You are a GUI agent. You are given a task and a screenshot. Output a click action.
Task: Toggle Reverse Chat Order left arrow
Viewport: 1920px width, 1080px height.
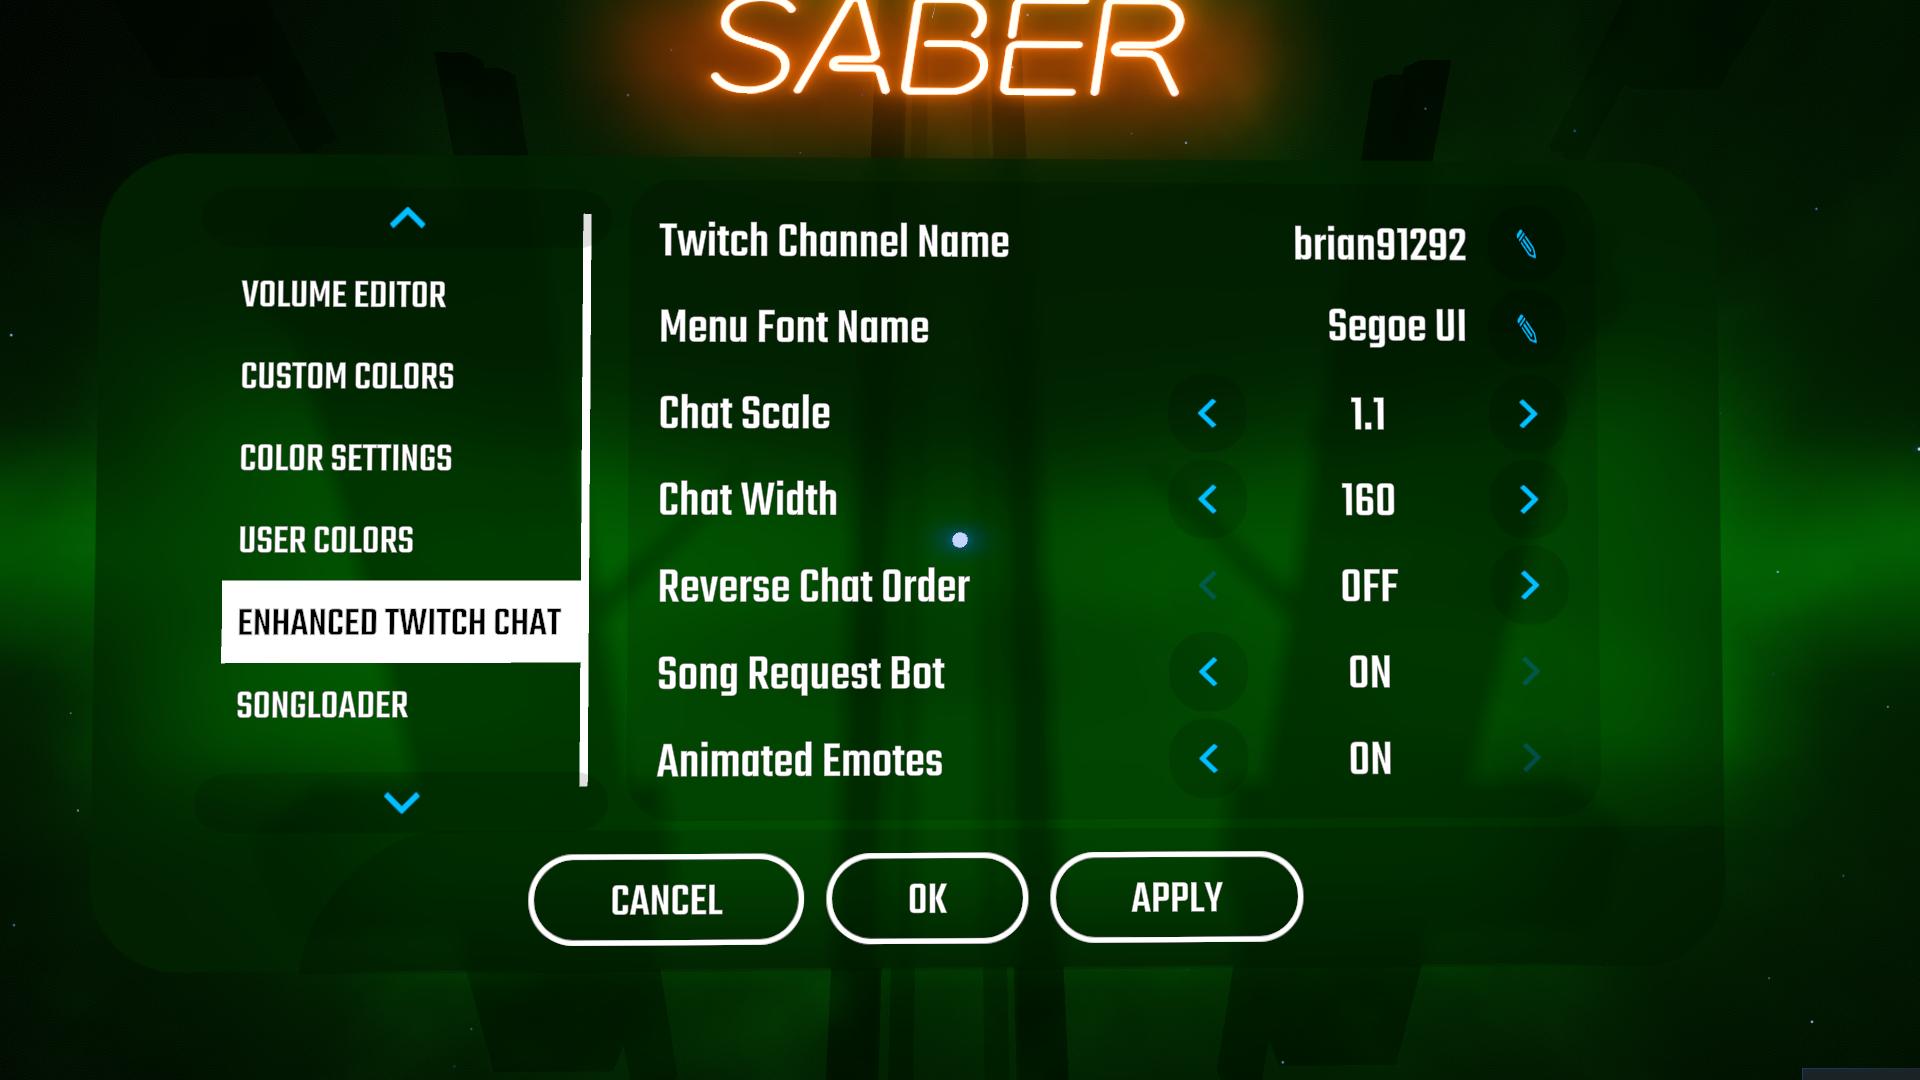1208,584
